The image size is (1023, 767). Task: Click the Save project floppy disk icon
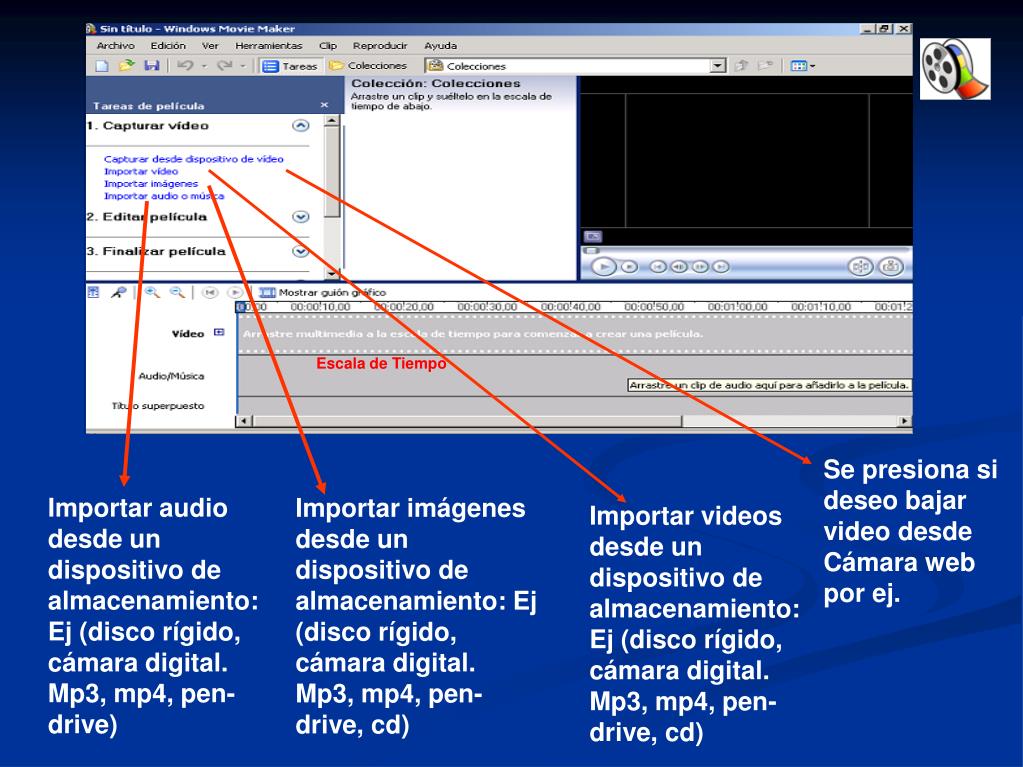point(152,65)
